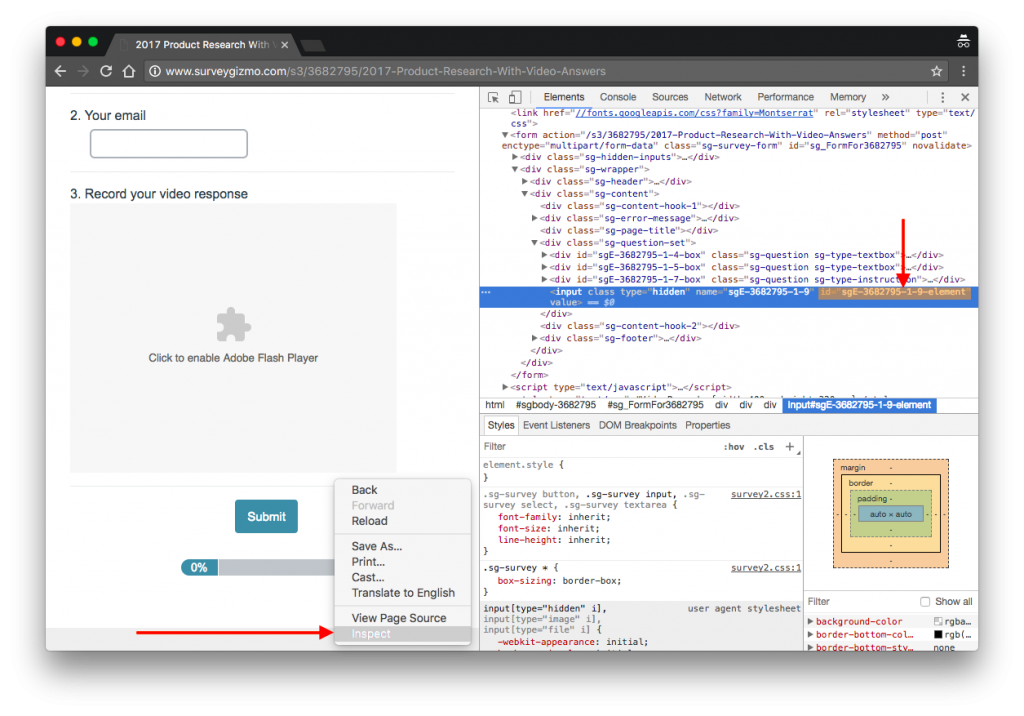Open Chrome three-dot menu
The image size is (1024, 716).
963,71
